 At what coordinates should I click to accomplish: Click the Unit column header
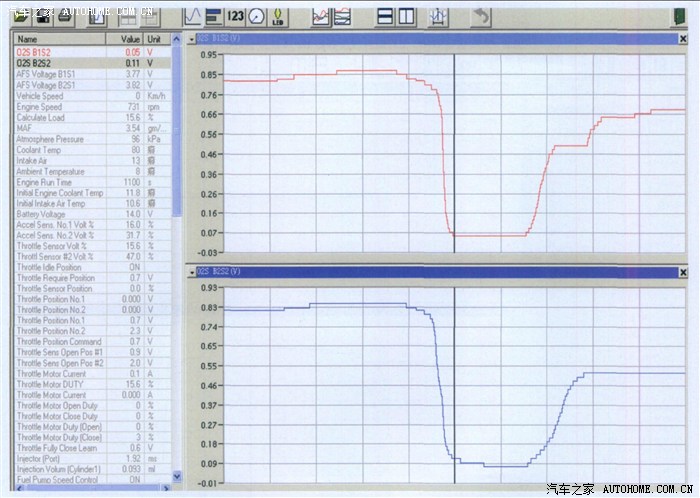pos(155,39)
